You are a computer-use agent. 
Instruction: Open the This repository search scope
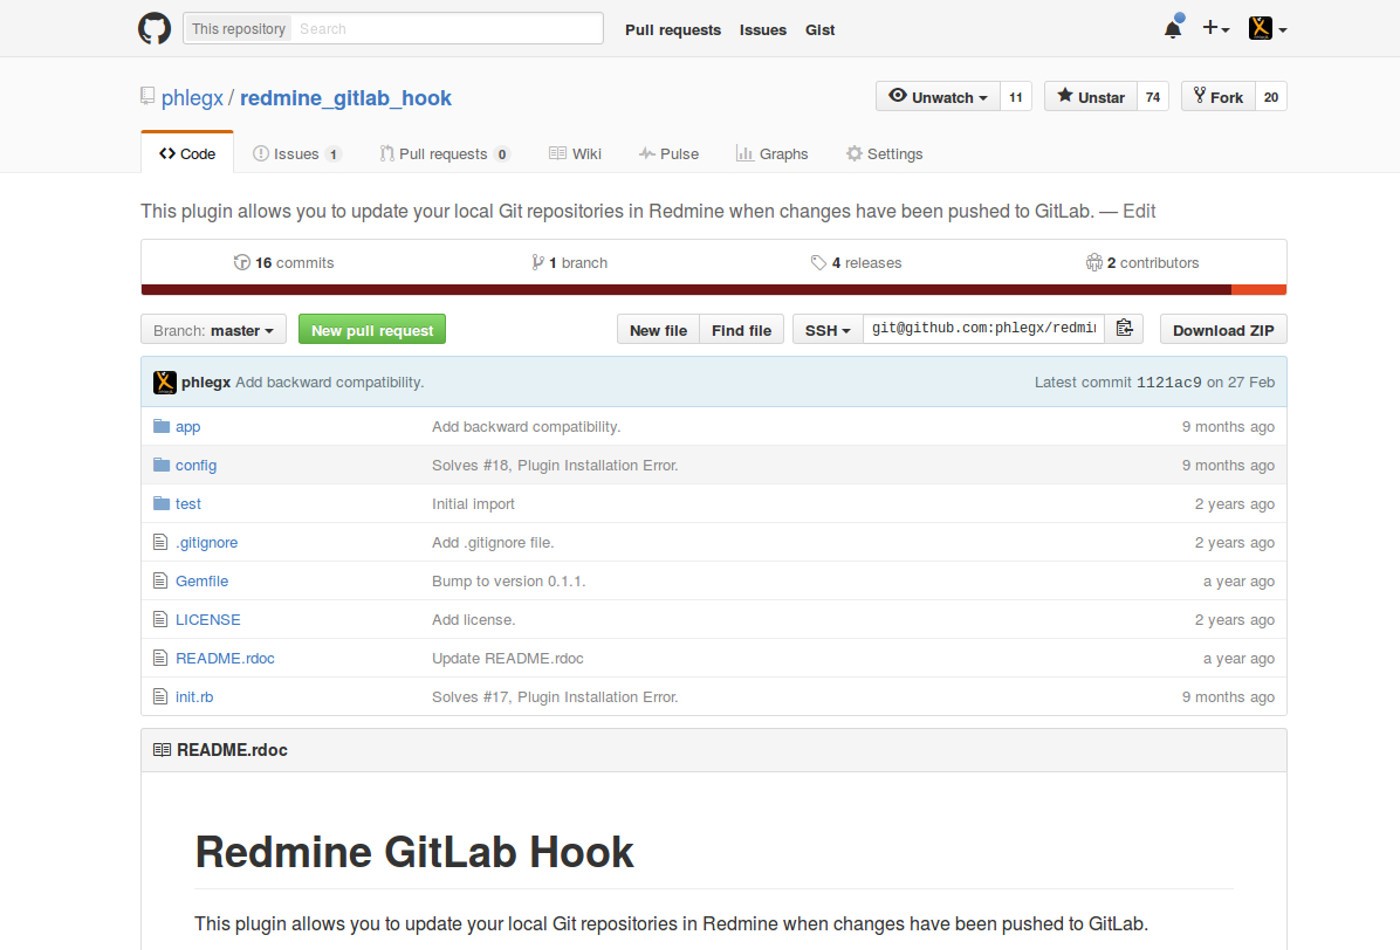pyautogui.click(x=238, y=28)
